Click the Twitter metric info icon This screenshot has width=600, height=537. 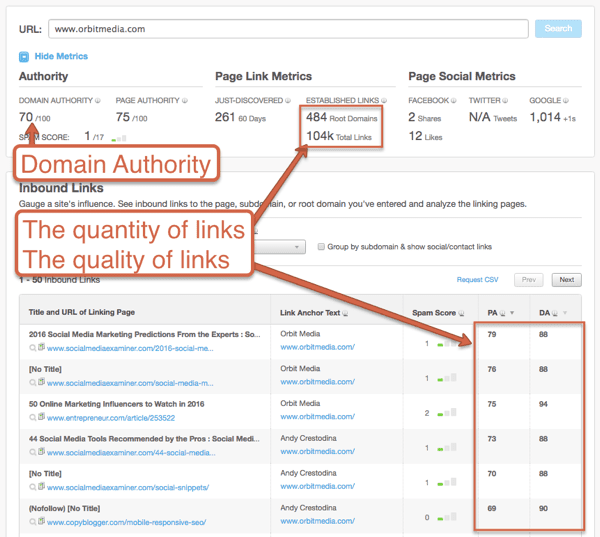[505, 100]
